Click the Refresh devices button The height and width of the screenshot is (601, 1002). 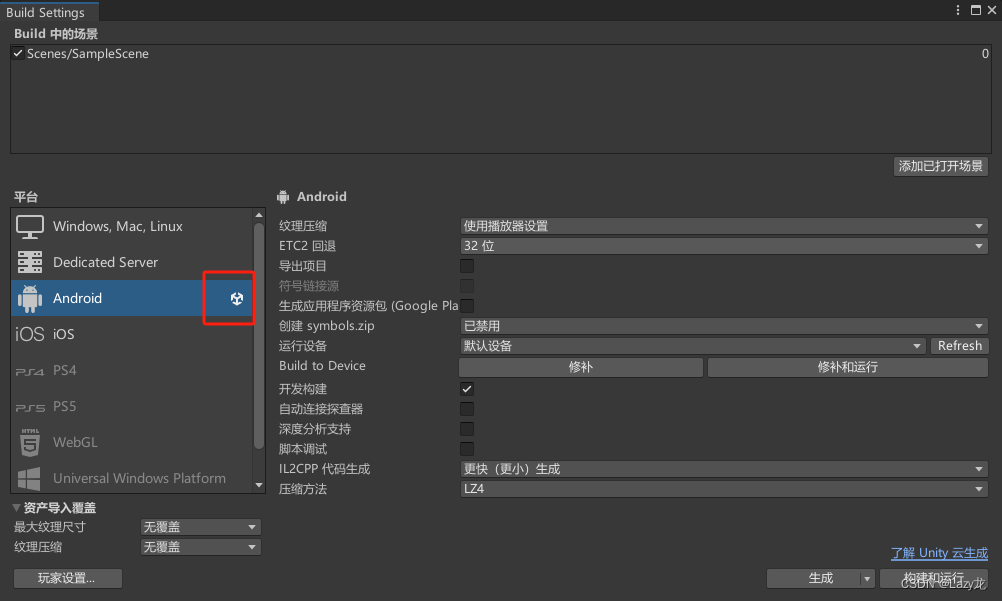[960, 346]
